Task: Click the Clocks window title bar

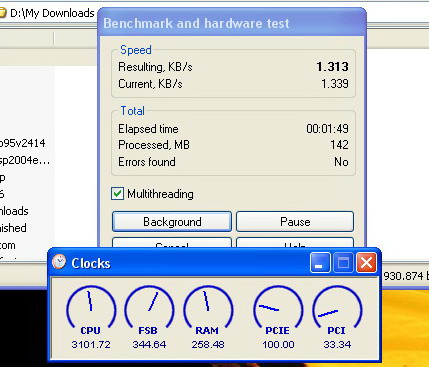Action: (x=180, y=263)
